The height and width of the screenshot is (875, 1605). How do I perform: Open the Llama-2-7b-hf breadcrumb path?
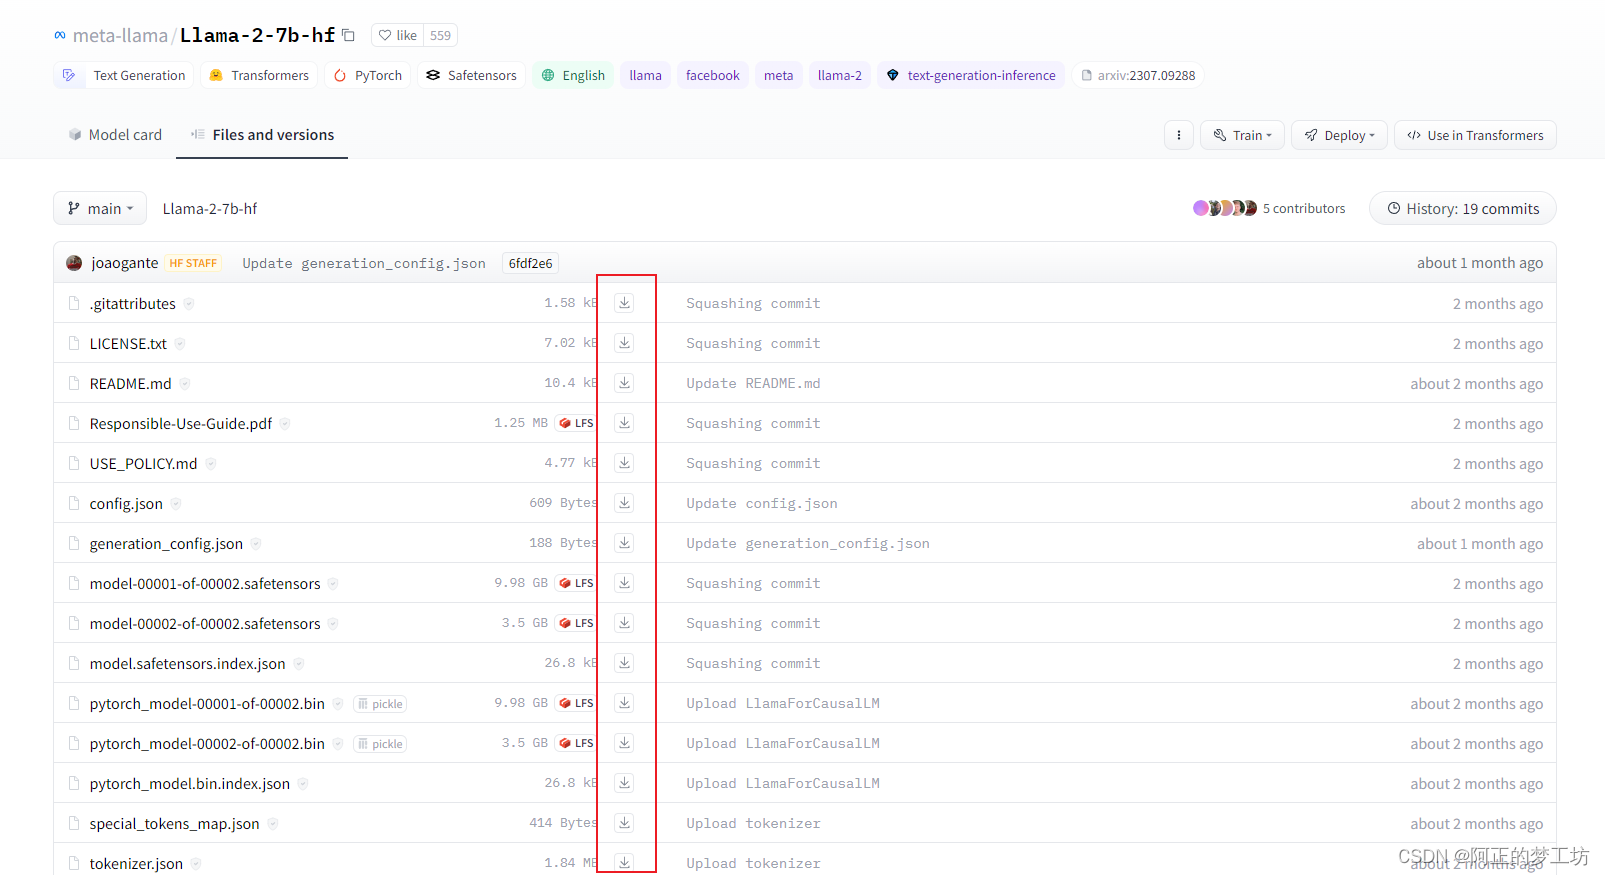coord(210,208)
